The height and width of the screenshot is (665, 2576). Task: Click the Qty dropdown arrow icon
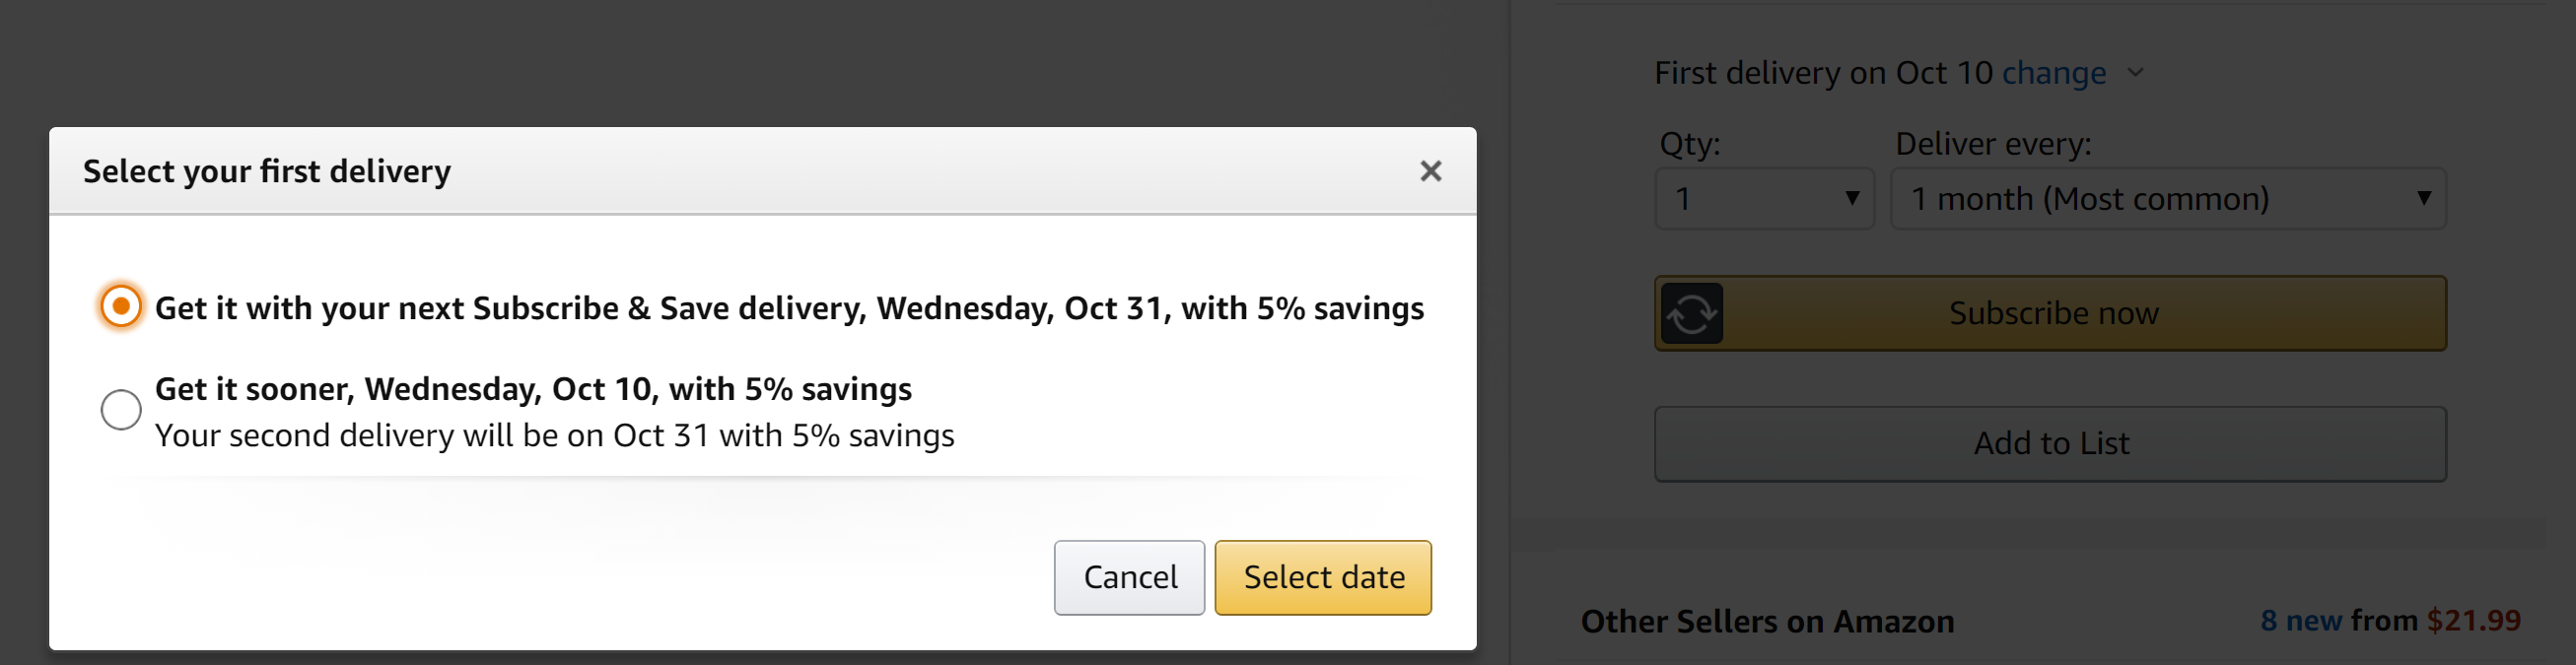click(1852, 198)
